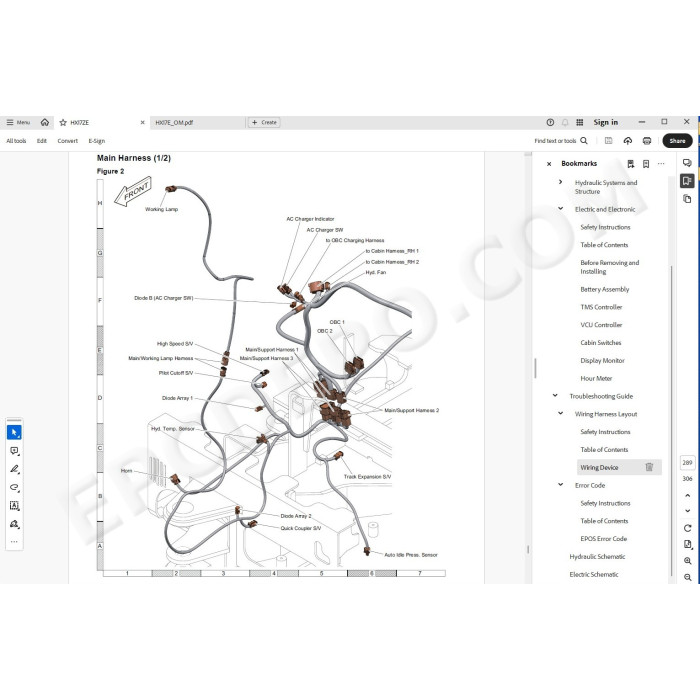Close the Bookmarks panel
Screen dimensions: 700x700
[x=549, y=164]
